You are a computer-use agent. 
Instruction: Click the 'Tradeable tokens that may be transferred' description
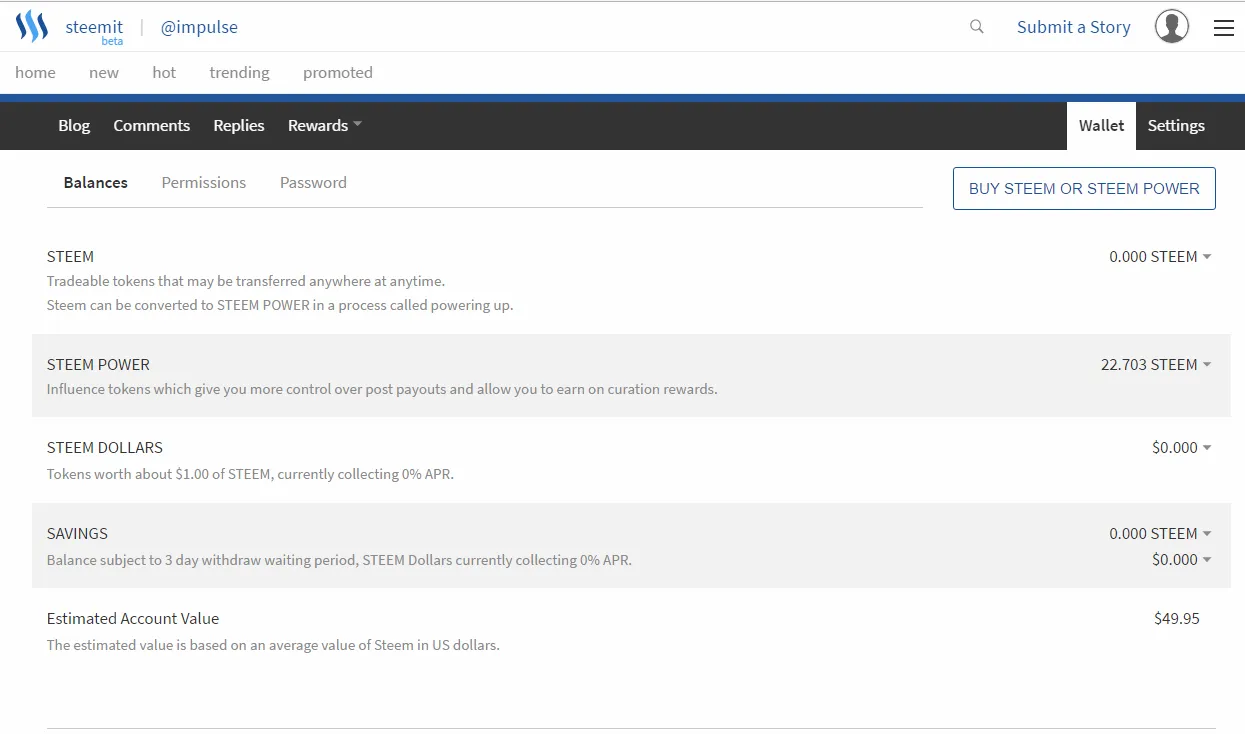coord(246,281)
